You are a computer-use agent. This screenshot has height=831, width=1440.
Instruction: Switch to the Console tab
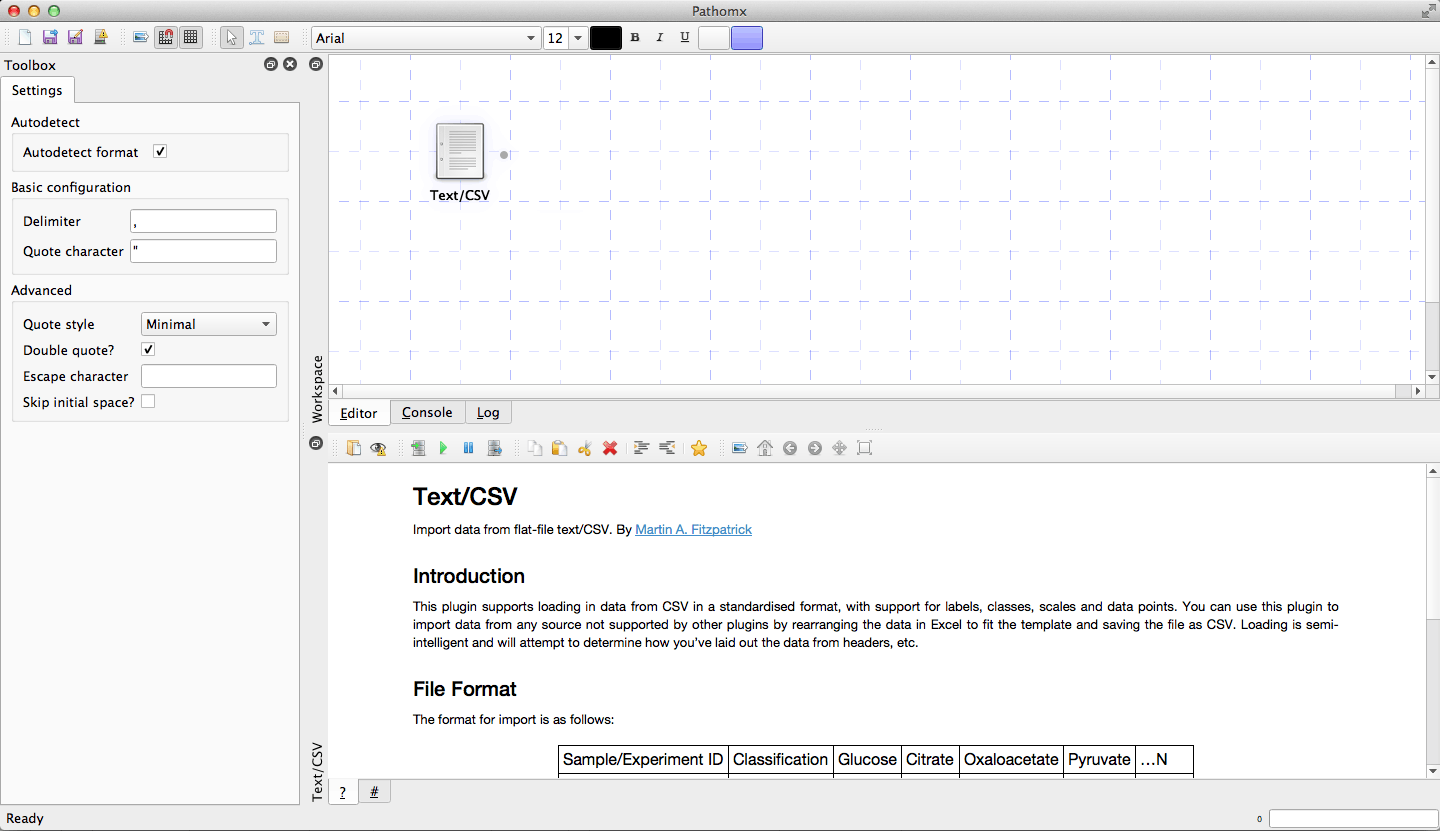pos(427,412)
